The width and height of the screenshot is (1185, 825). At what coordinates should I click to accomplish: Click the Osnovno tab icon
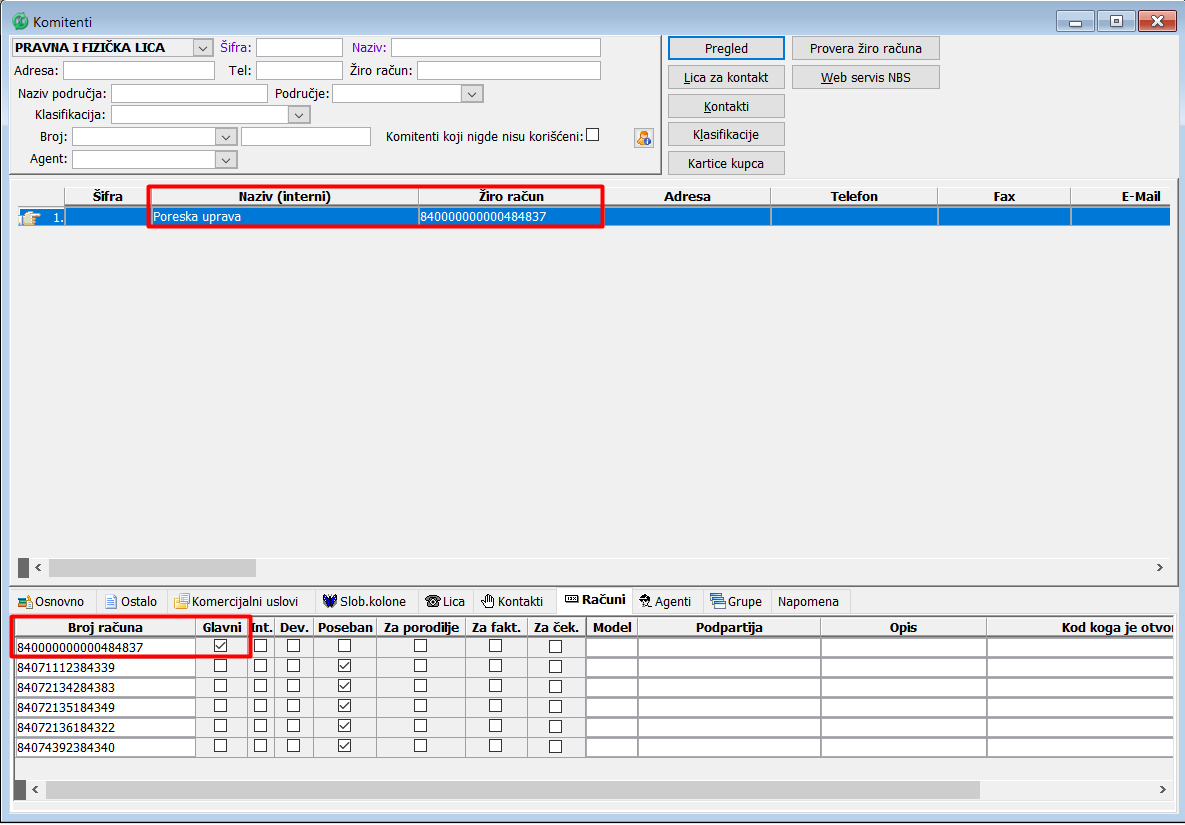pos(25,601)
